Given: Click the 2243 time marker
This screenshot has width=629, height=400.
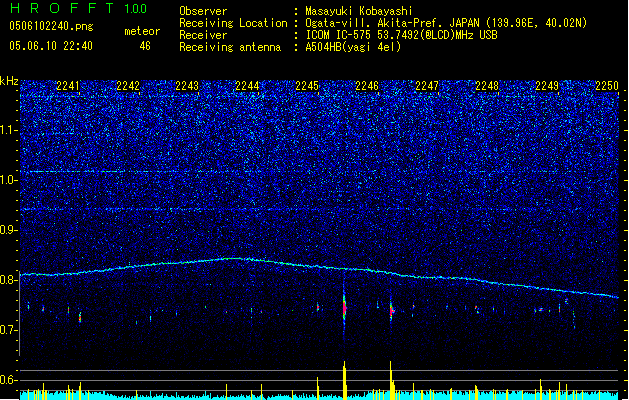Looking at the screenshot, I should coord(187,86).
